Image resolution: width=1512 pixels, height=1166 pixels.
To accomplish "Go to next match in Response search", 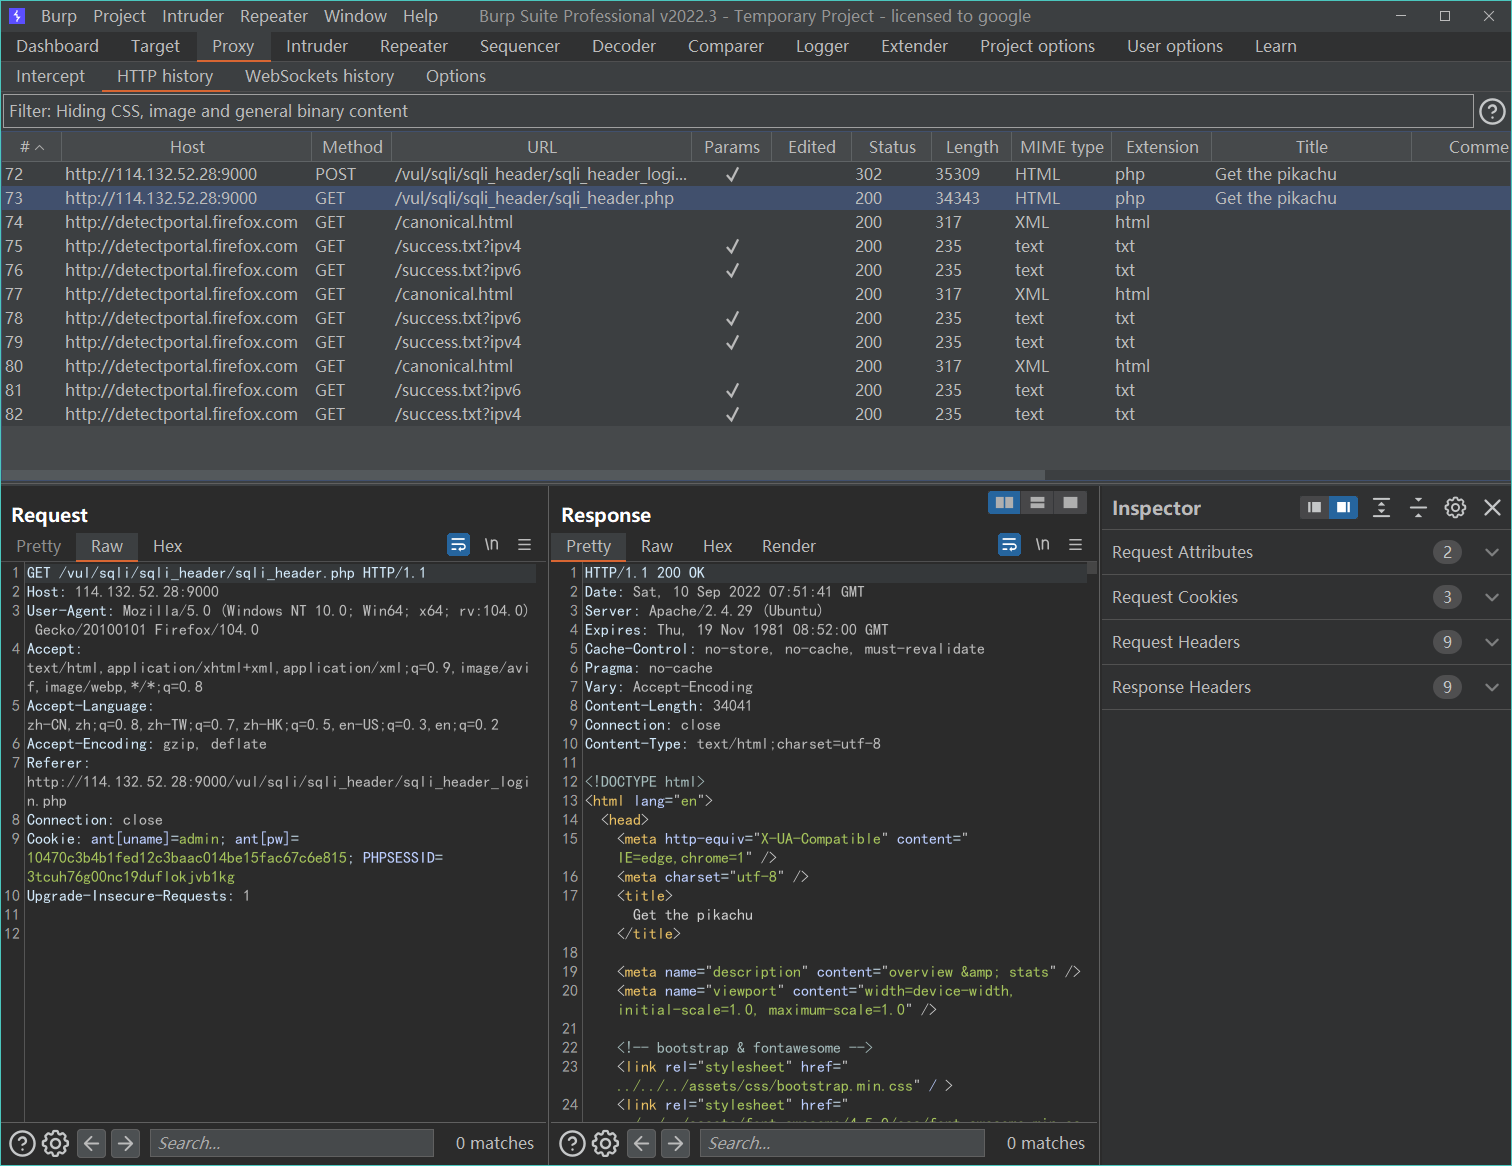I will 676,1143.
